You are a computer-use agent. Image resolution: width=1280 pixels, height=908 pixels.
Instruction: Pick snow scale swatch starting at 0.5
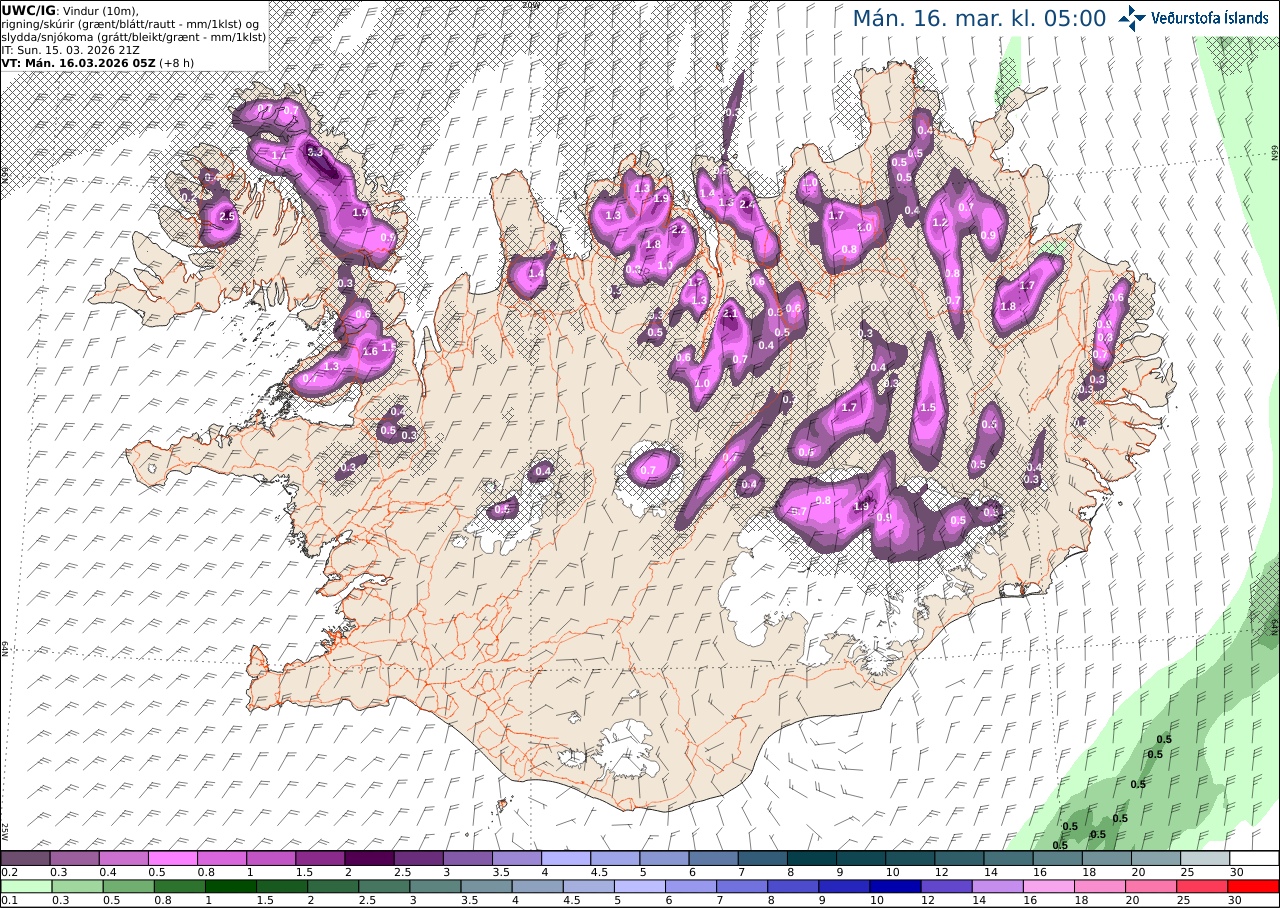point(172,858)
